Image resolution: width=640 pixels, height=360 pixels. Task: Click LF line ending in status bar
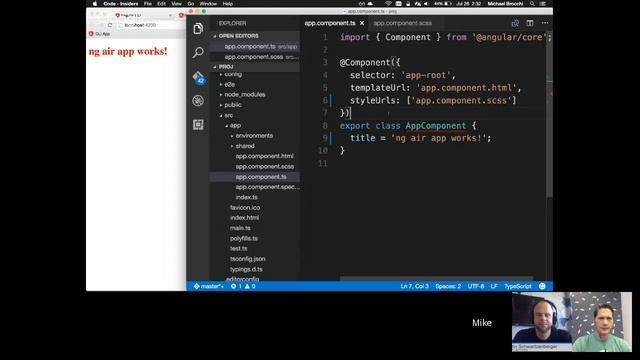click(494, 286)
